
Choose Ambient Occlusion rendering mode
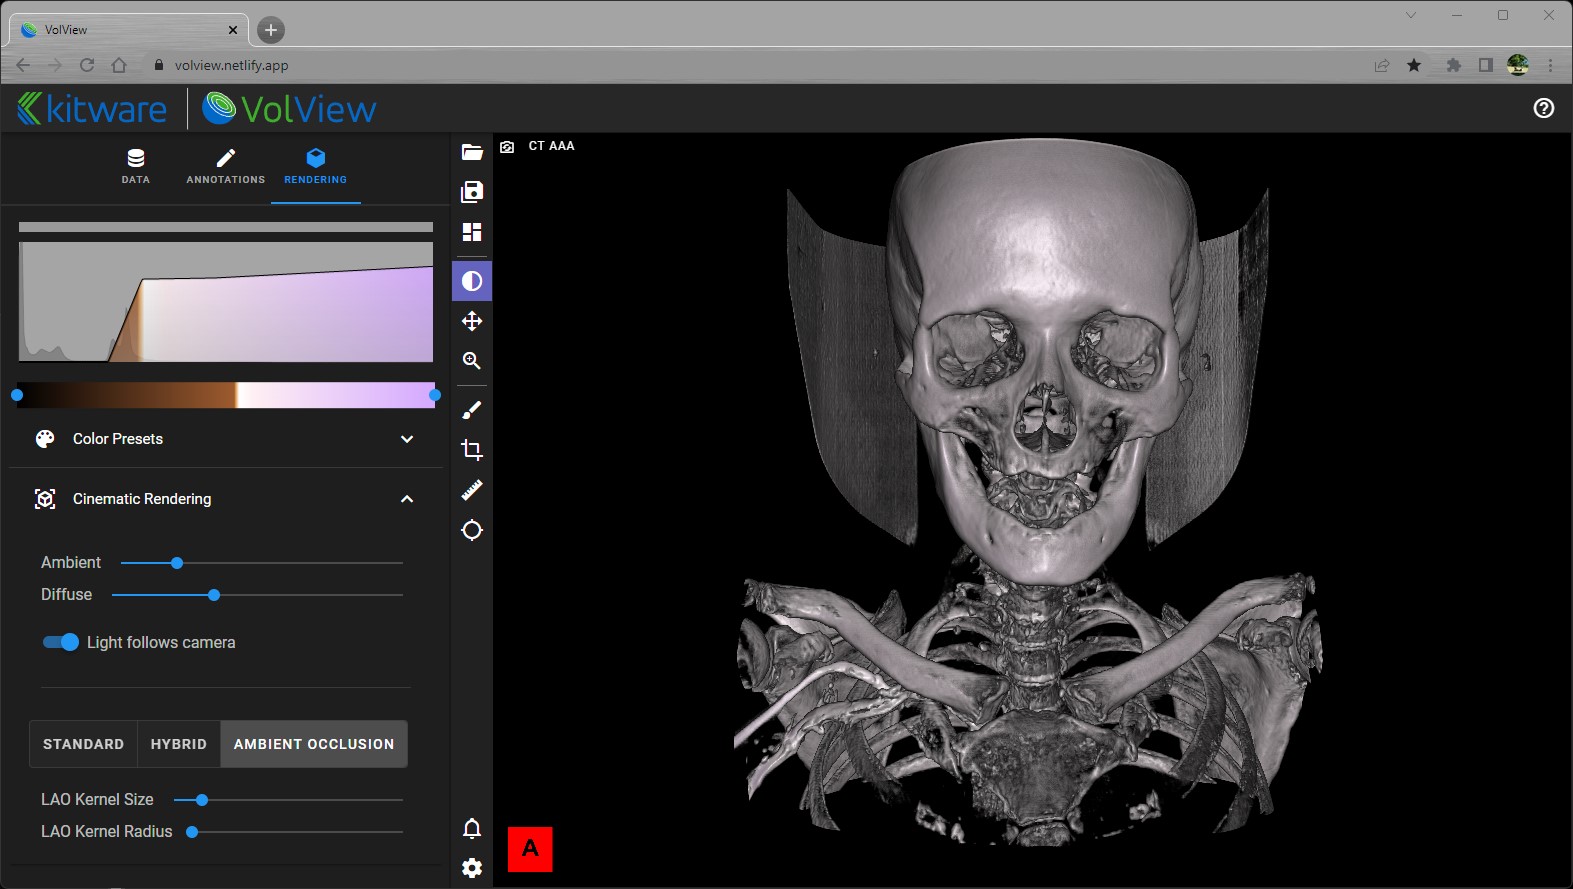314,744
